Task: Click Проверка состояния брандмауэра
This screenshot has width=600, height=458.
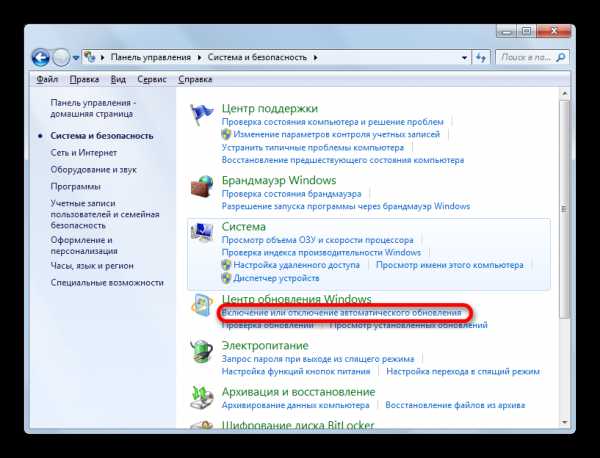Action: point(292,194)
